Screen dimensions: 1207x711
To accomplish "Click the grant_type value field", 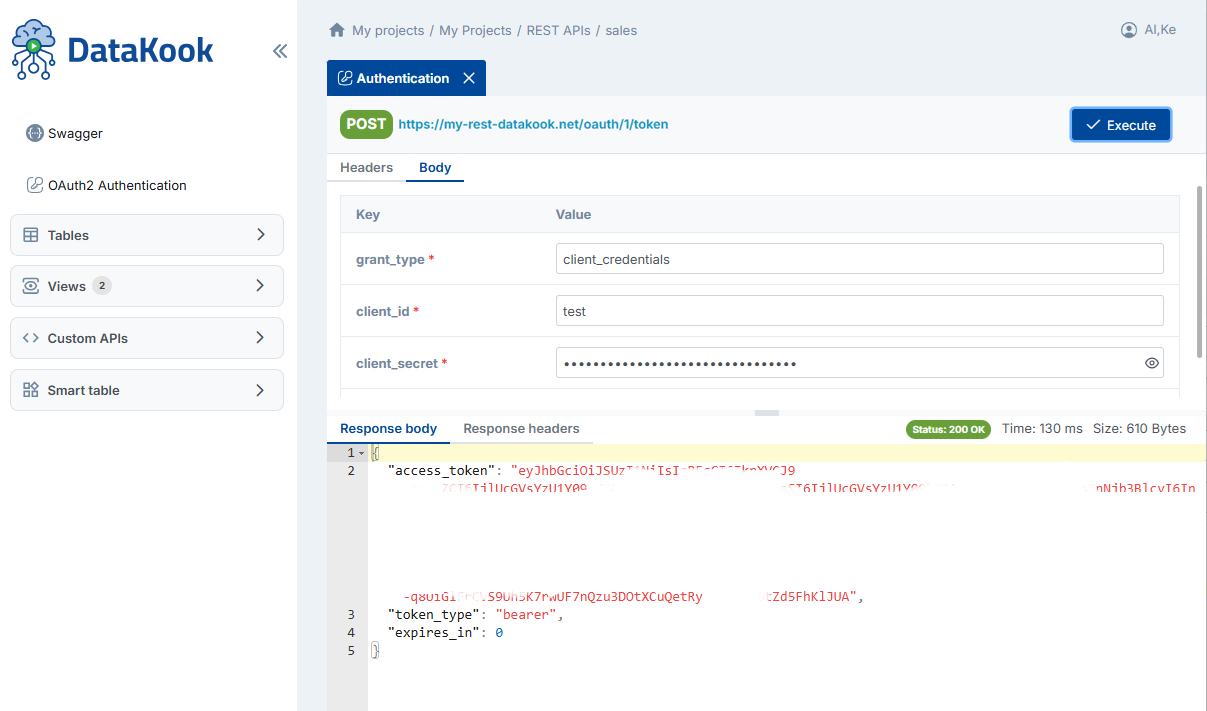I will coord(860,258).
